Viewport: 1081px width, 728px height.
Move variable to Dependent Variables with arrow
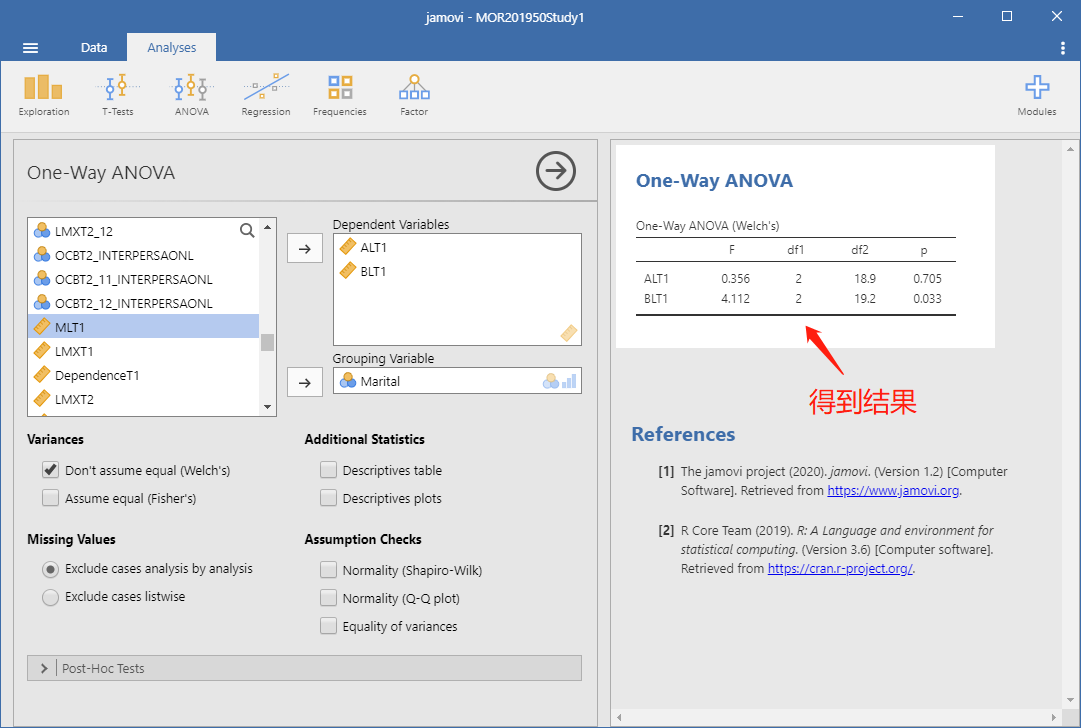(x=305, y=249)
